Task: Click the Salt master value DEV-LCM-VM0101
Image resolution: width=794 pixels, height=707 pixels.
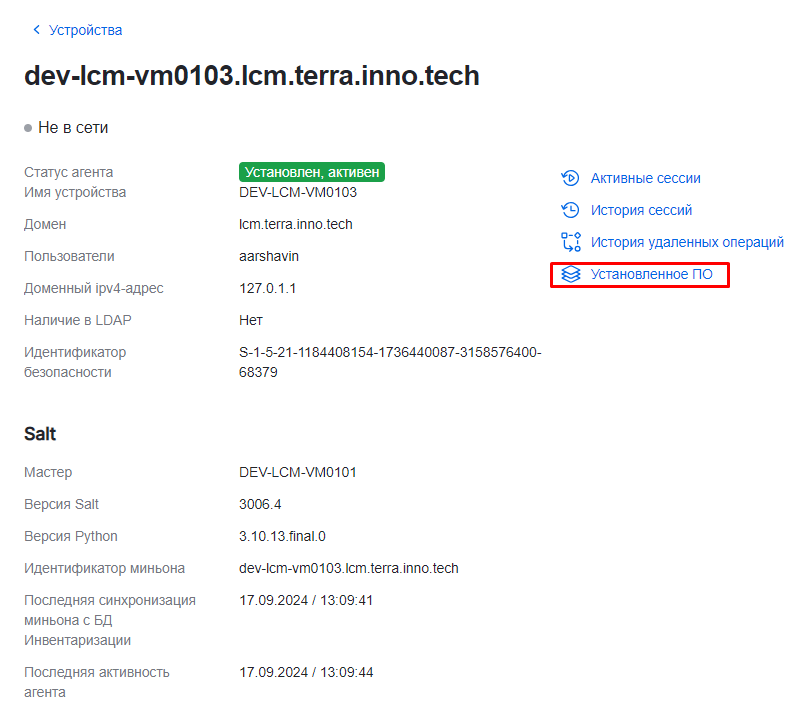Action: coord(298,472)
